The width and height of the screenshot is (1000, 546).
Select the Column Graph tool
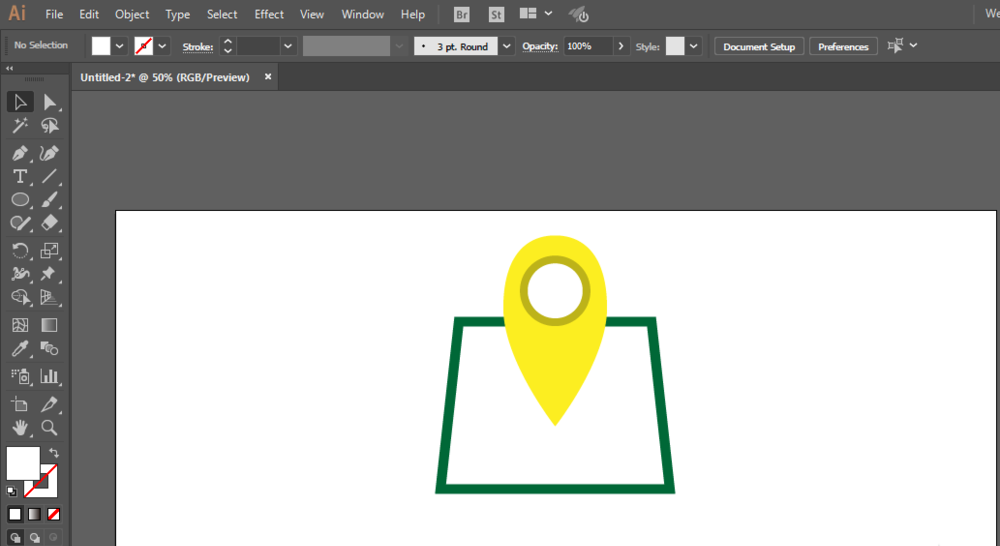[x=49, y=376]
